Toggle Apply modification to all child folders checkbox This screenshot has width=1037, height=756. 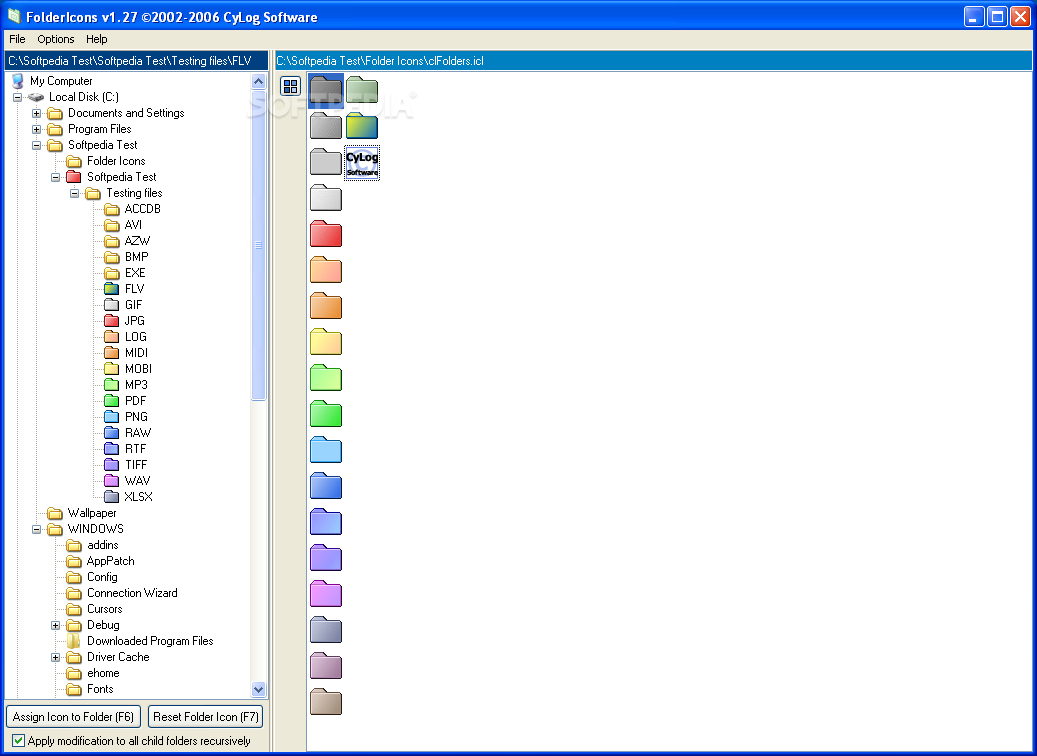pyautogui.click(x=19, y=741)
